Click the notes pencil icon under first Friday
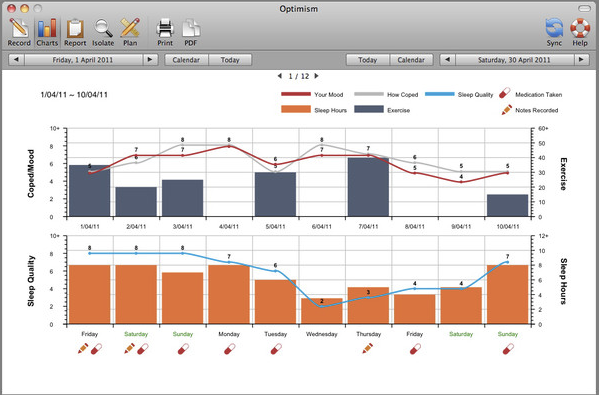Screen dimensions: 599x395 click(x=83, y=348)
